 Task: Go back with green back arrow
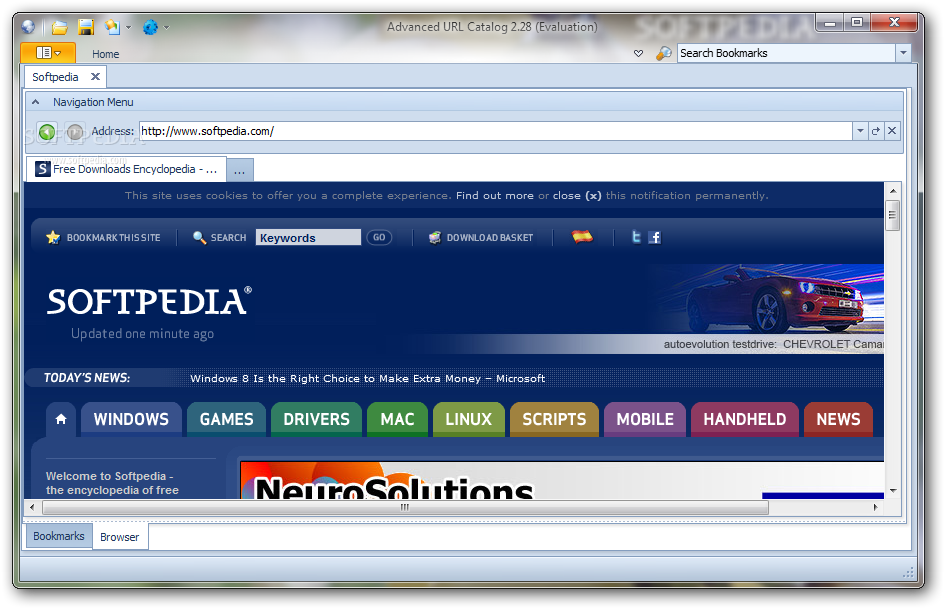[x=47, y=131]
